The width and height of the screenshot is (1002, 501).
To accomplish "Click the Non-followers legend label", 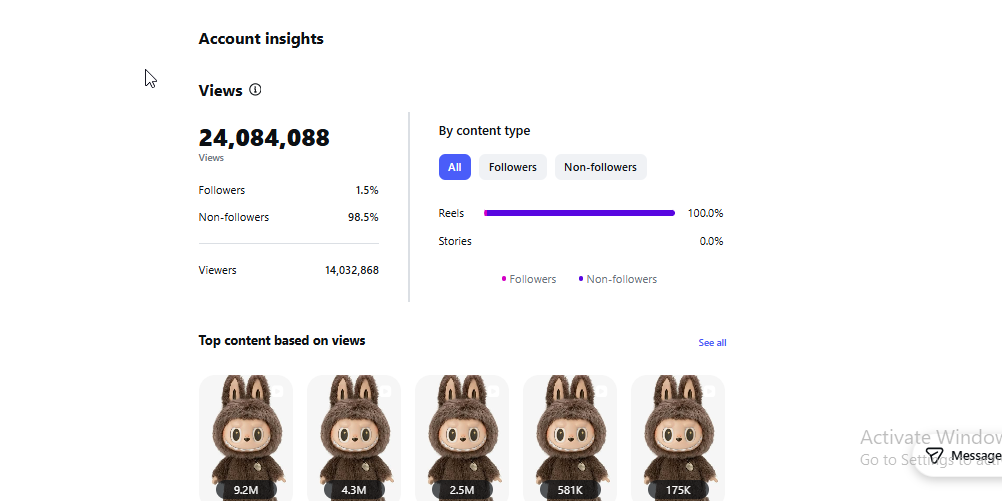I will click(621, 279).
